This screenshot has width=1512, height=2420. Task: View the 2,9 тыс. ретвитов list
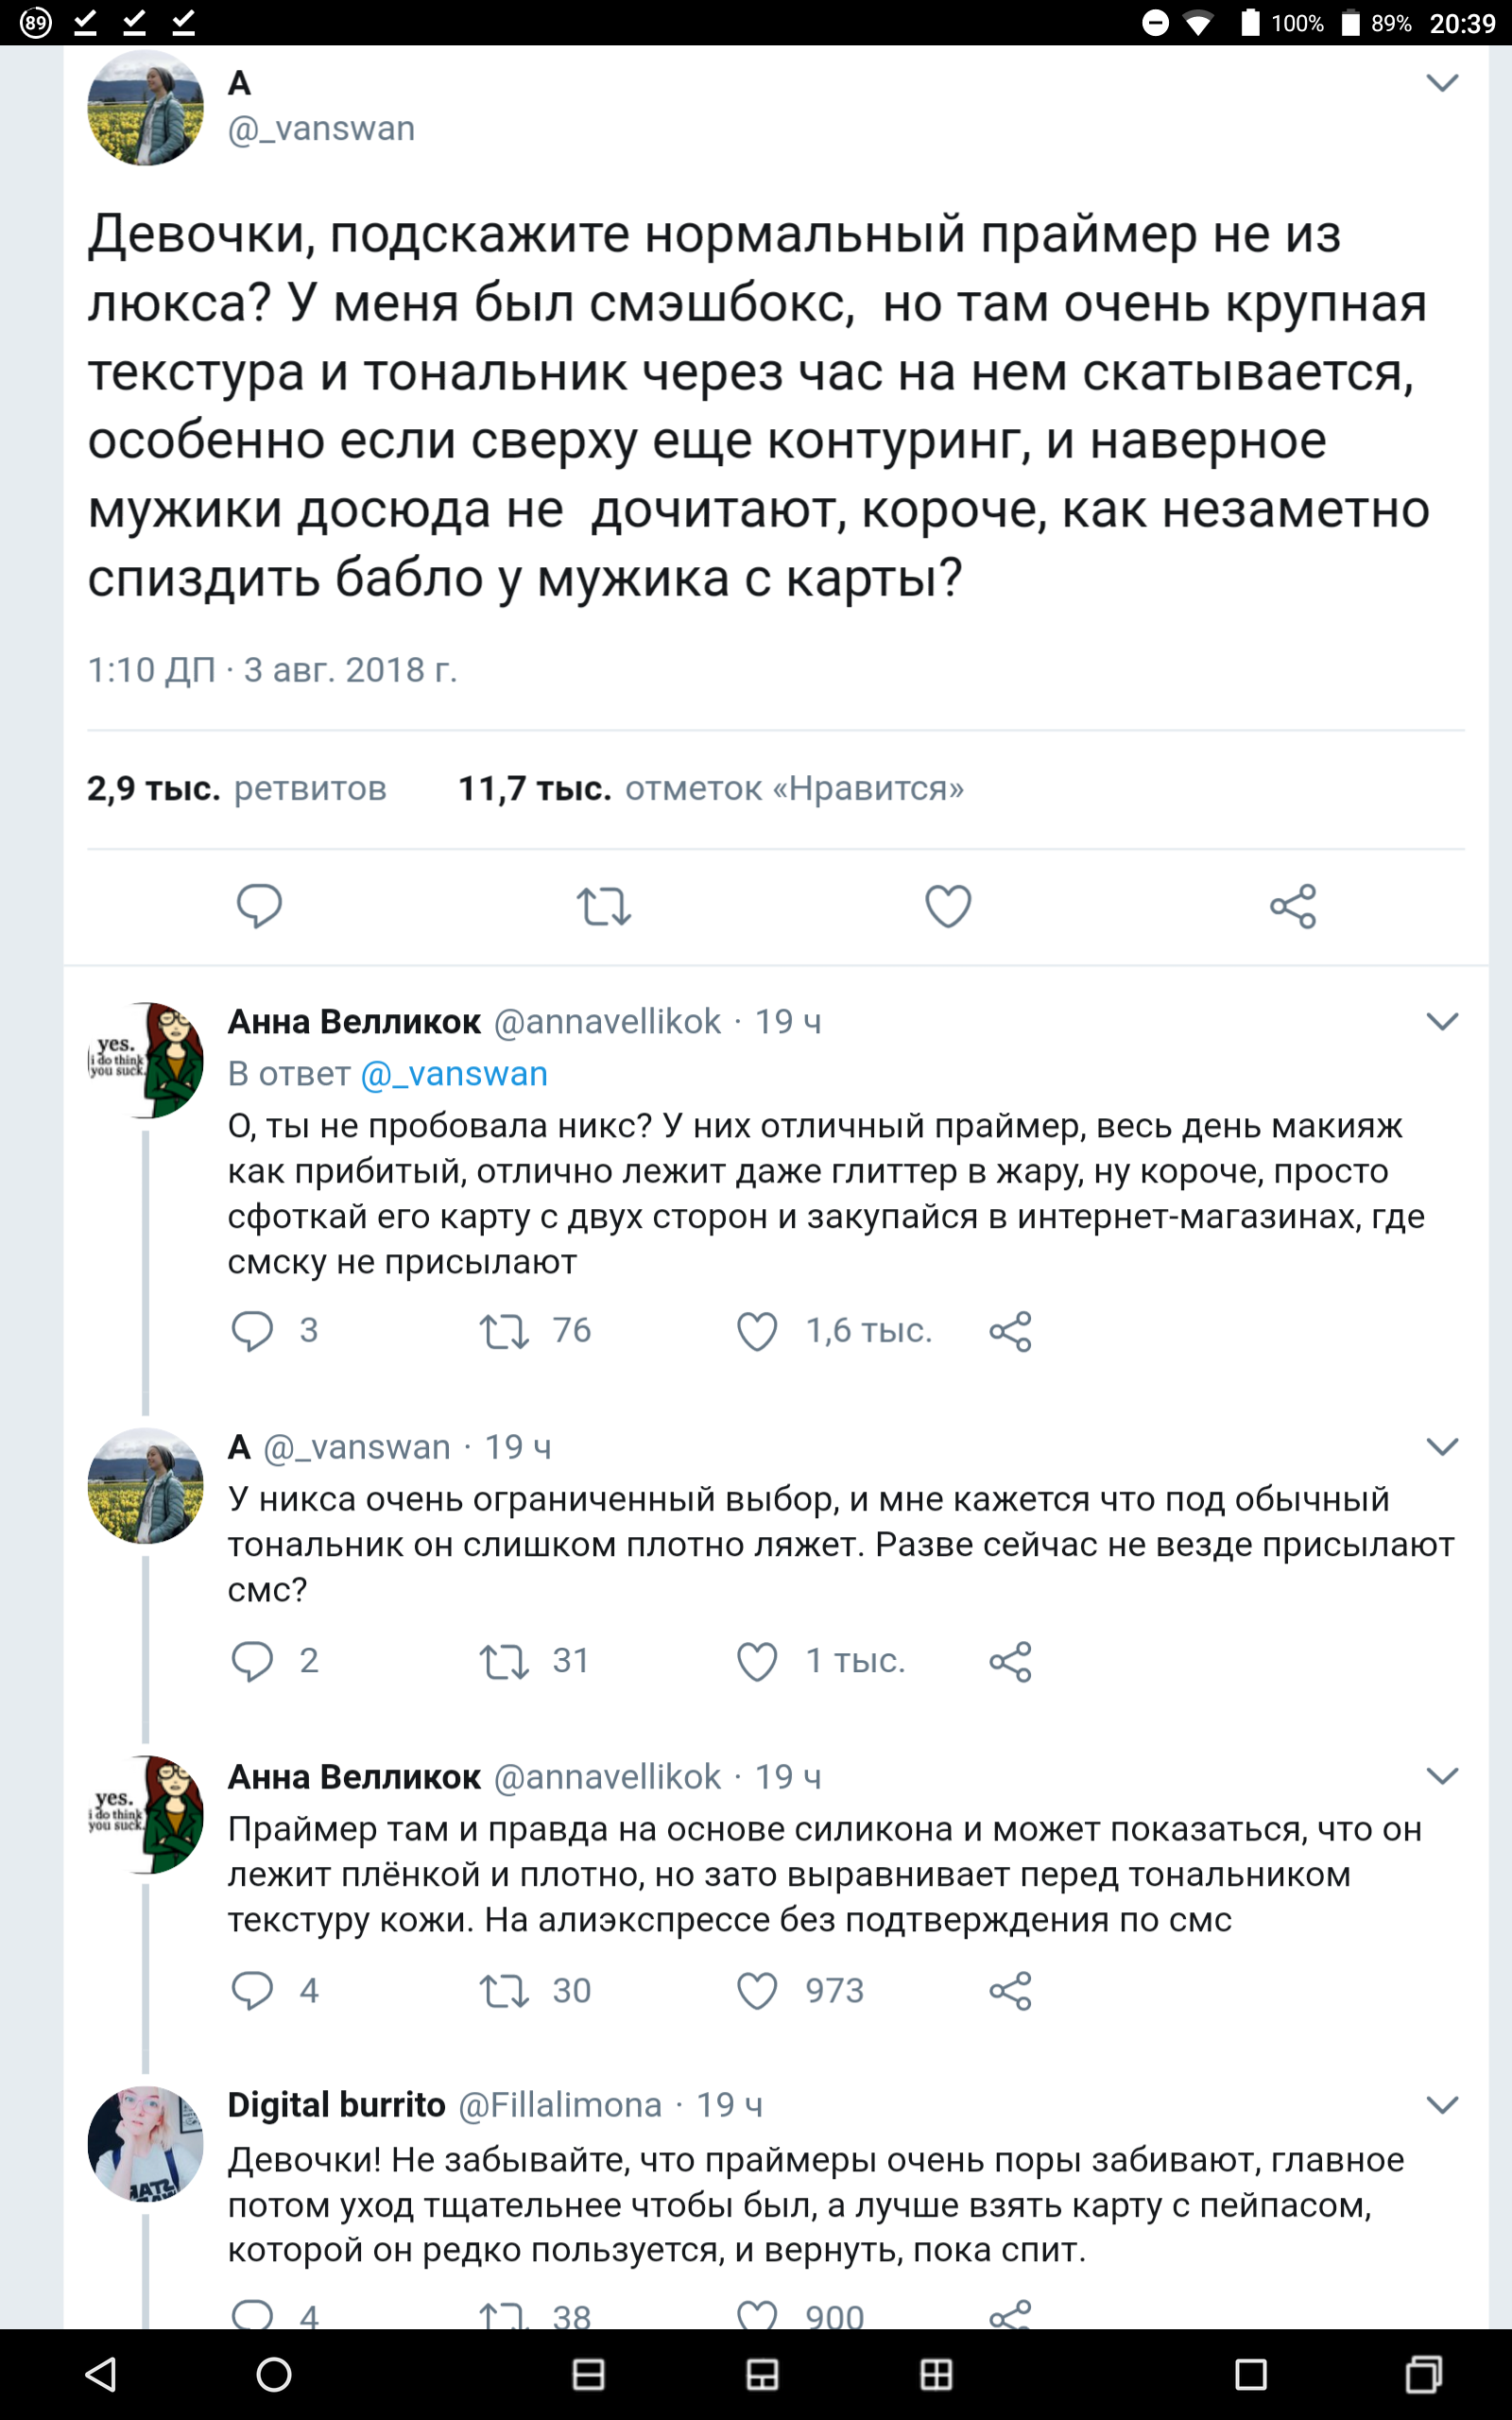pyautogui.click(x=237, y=789)
